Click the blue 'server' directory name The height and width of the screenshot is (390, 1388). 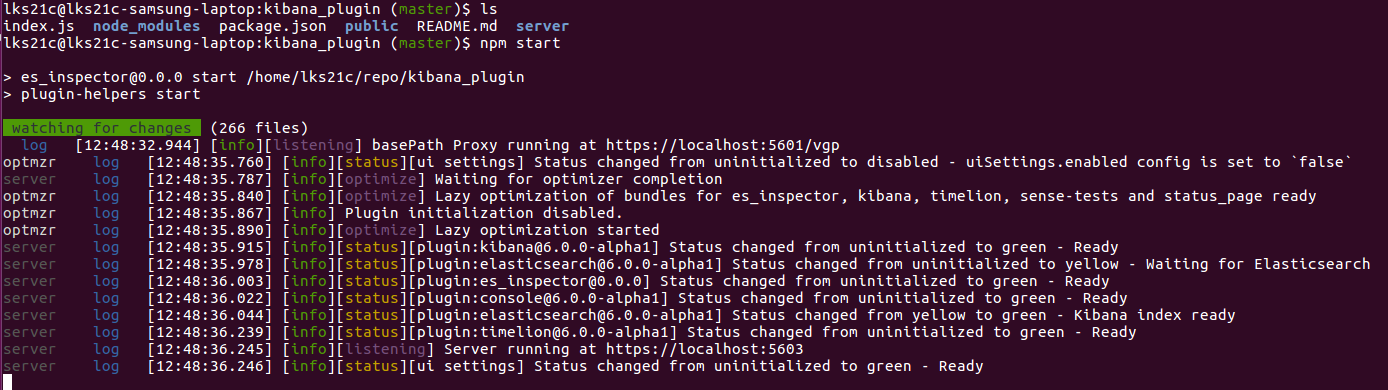tap(543, 26)
